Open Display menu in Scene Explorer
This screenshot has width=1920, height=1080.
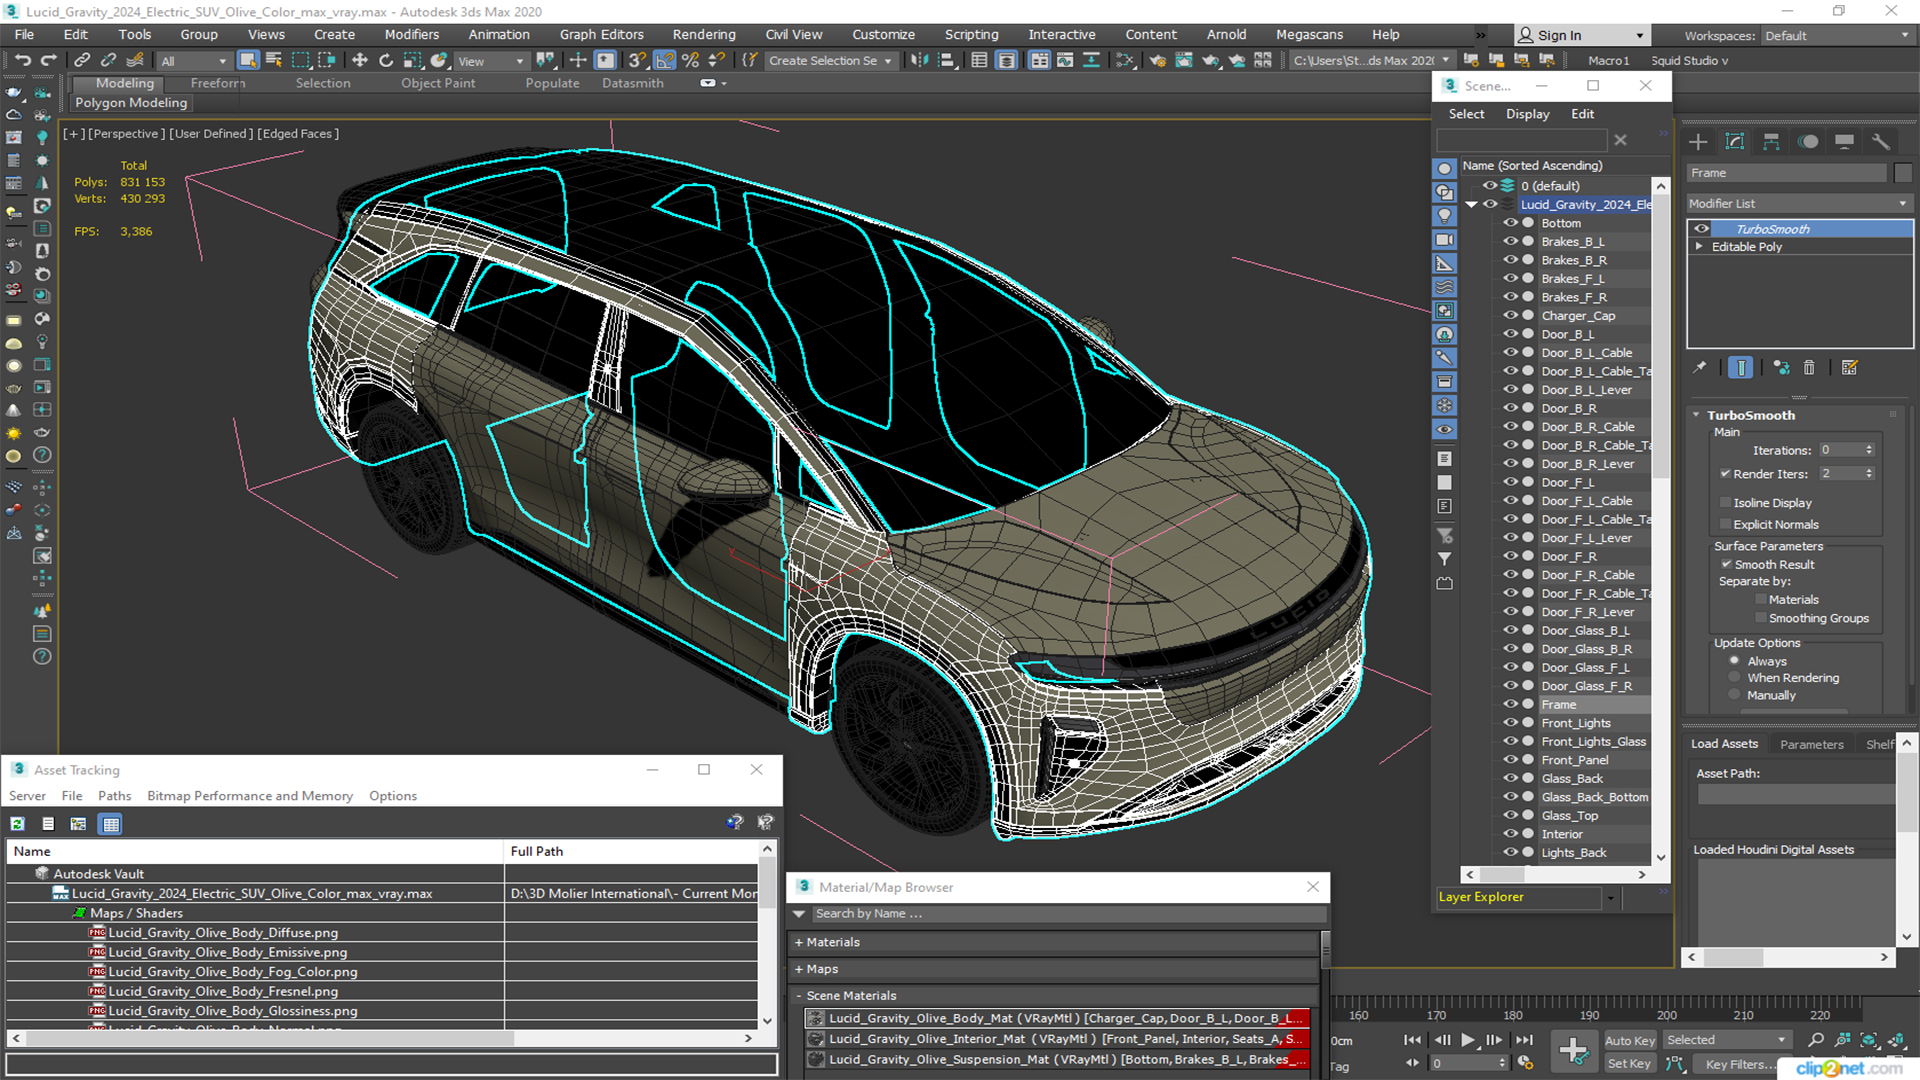1528,114
